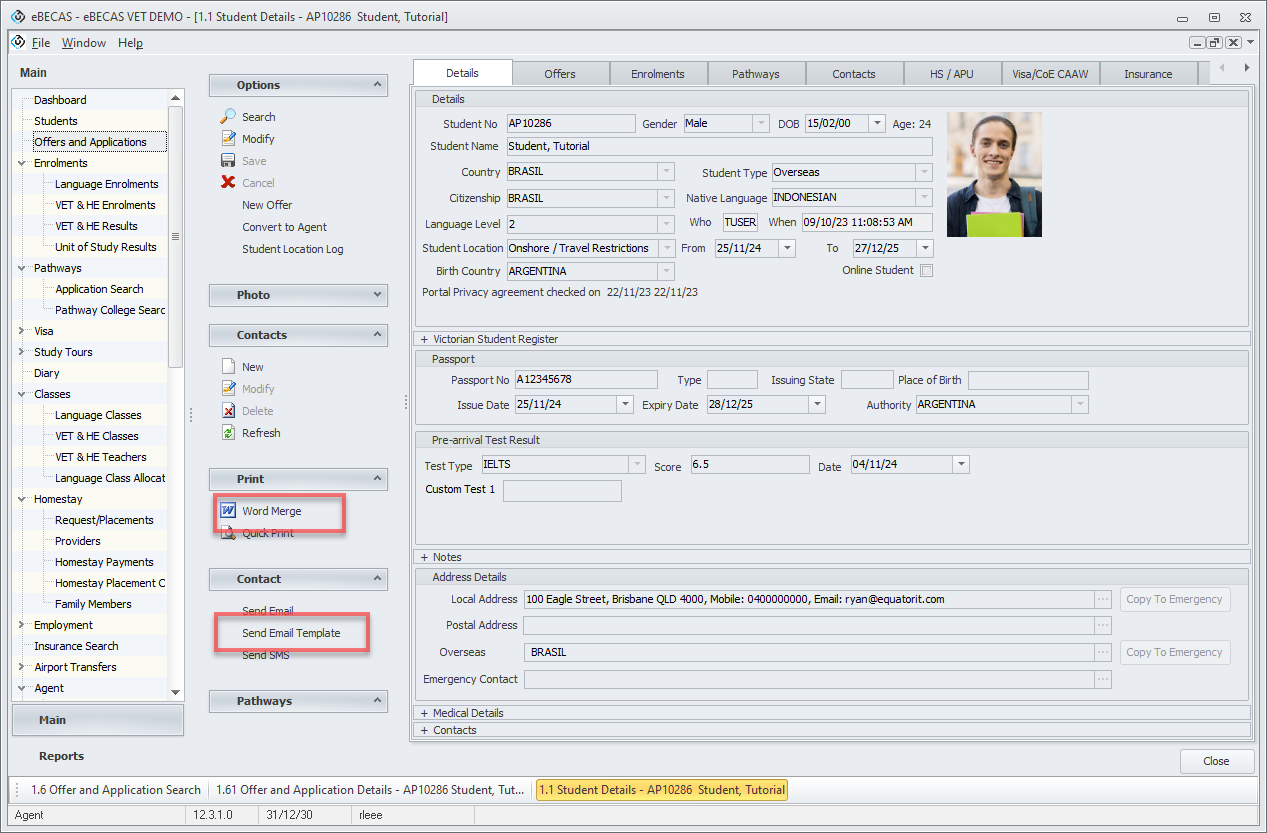Viewport: 1267px width, 833px height.
Task: Click the Close button
Action: click(x=1216, y=761)
